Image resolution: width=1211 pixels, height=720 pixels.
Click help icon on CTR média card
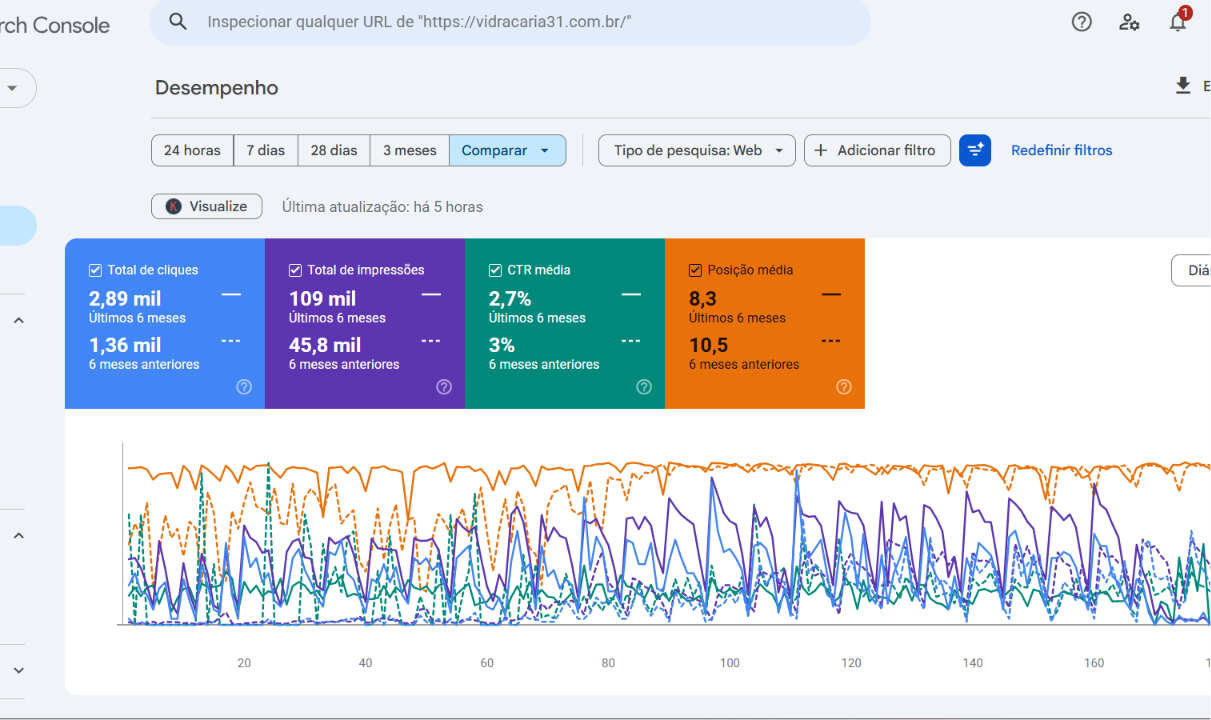pyautogui.click(x=644, y=387)
